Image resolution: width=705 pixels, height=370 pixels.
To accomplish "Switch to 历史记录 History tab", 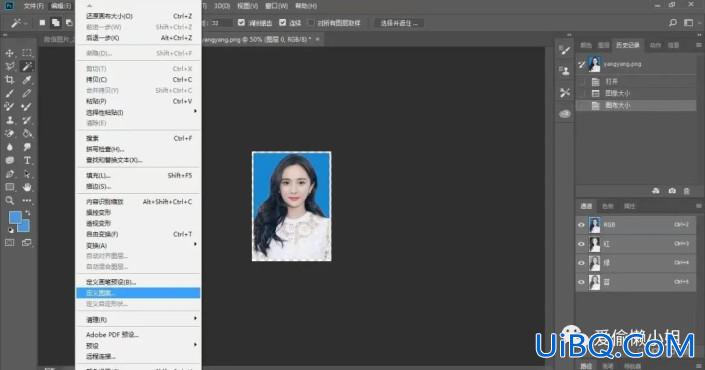I will coord(628,45).
